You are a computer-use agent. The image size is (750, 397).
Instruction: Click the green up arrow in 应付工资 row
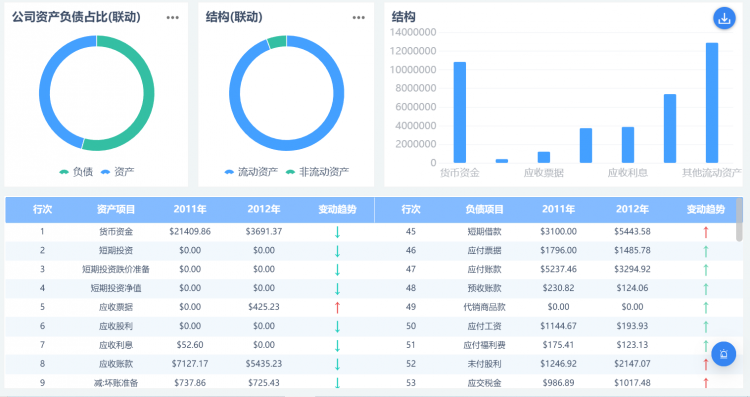pos(706,327)
